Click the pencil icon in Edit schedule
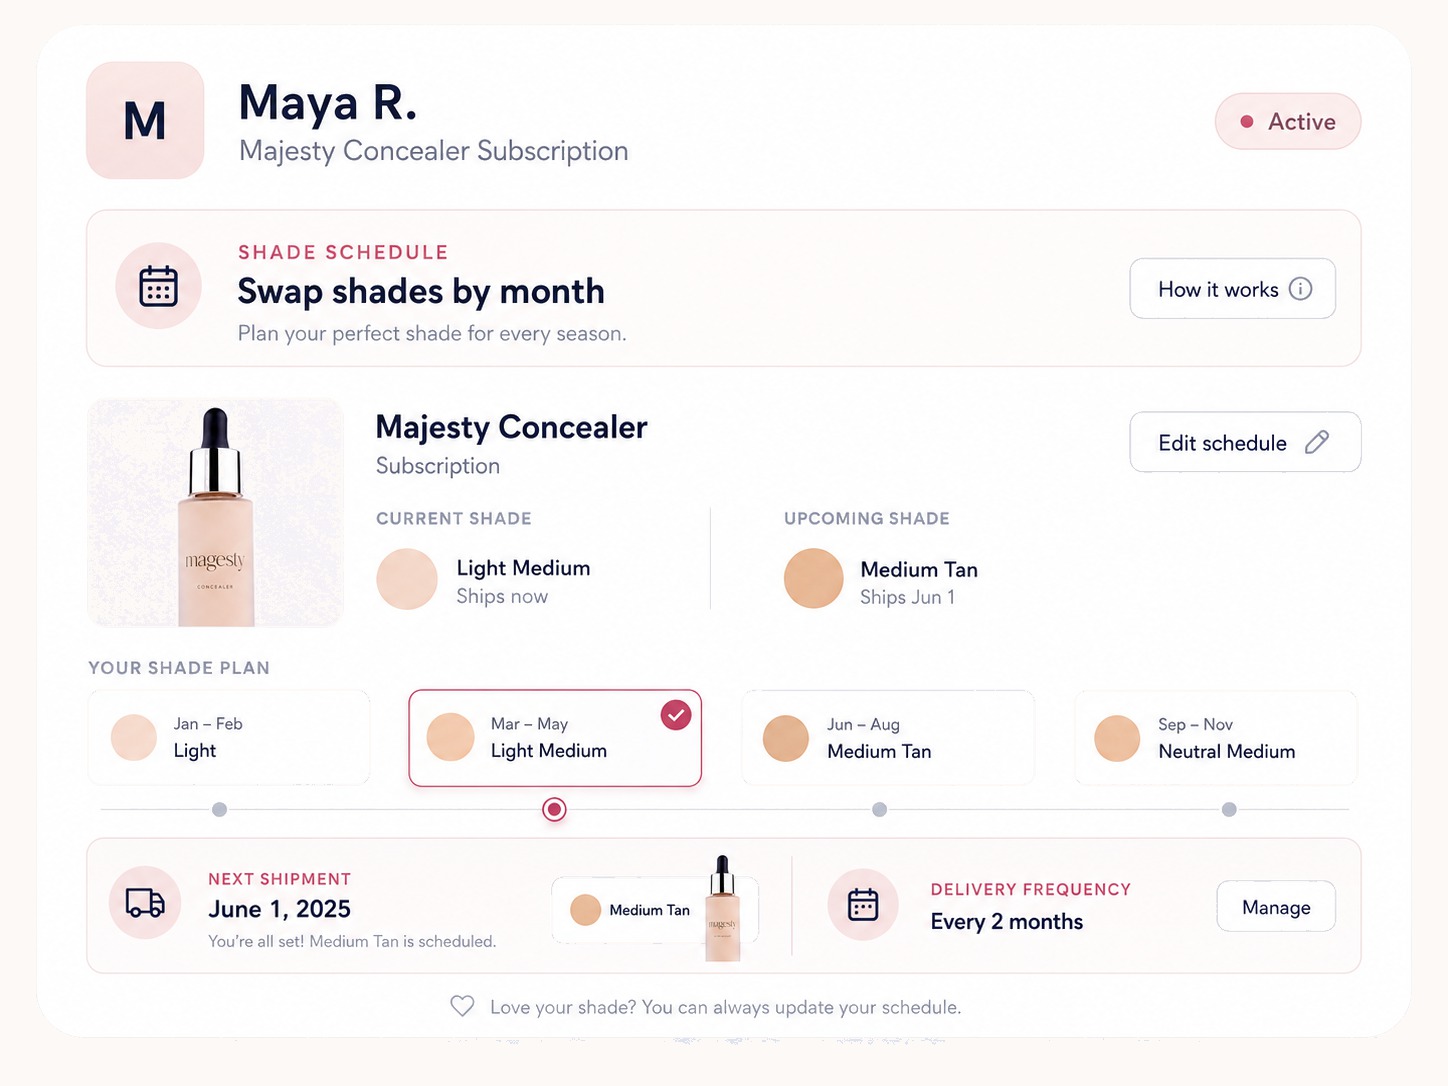The image size is (1448, 1086). click(x=1317, y=442)
